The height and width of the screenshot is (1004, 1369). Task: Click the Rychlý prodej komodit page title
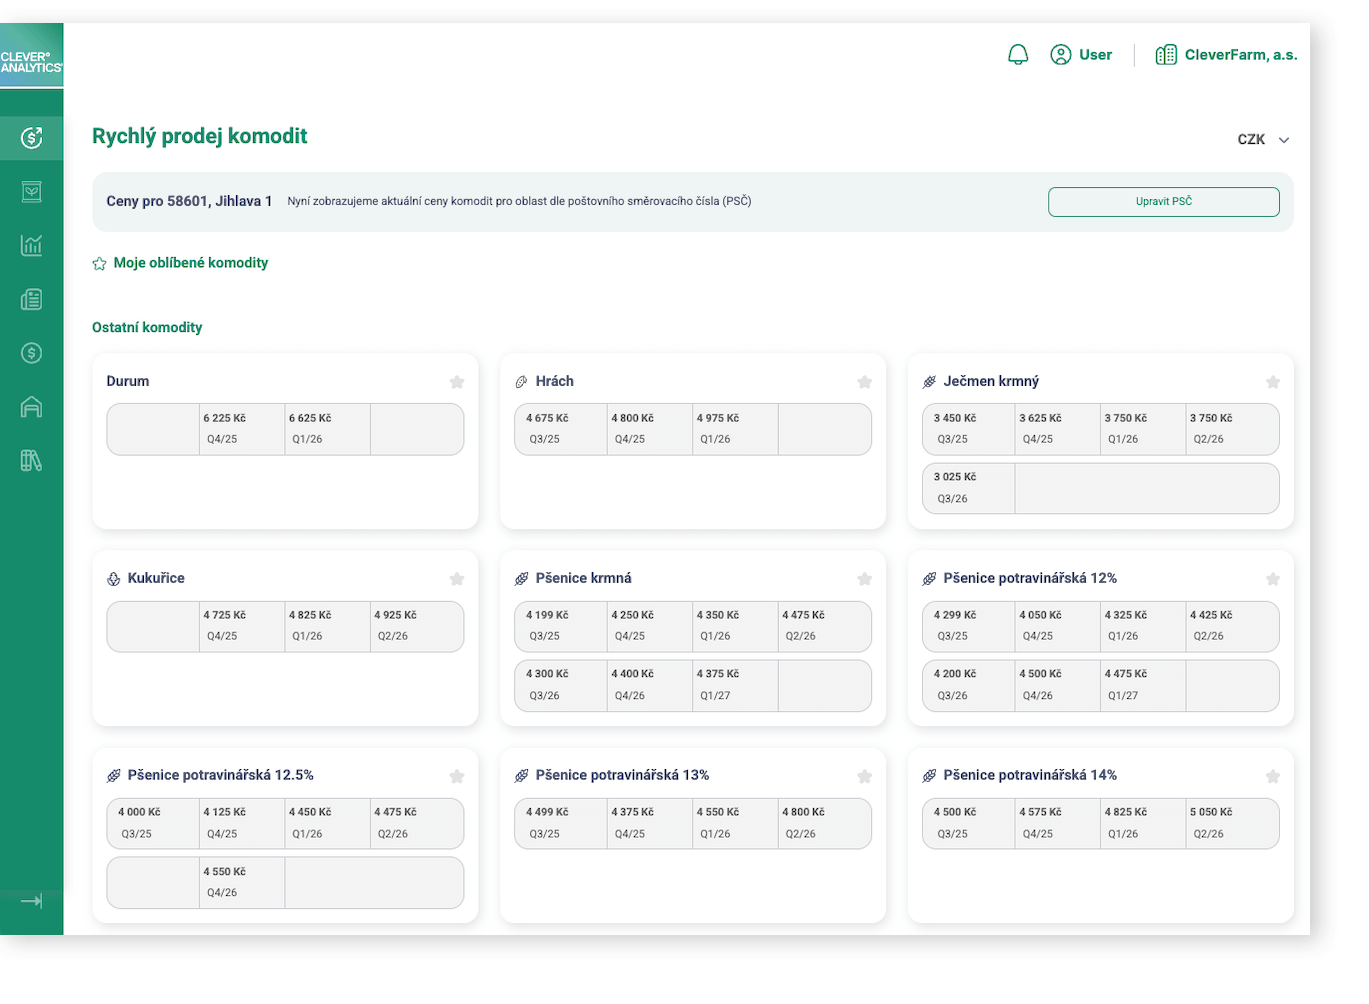[199, 137]
